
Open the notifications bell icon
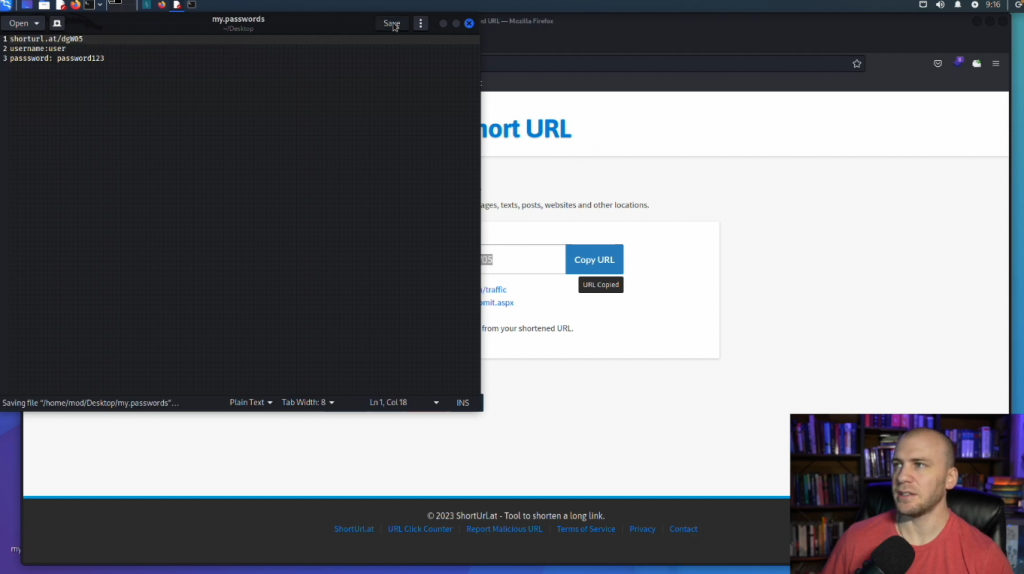tap(957, 5)
